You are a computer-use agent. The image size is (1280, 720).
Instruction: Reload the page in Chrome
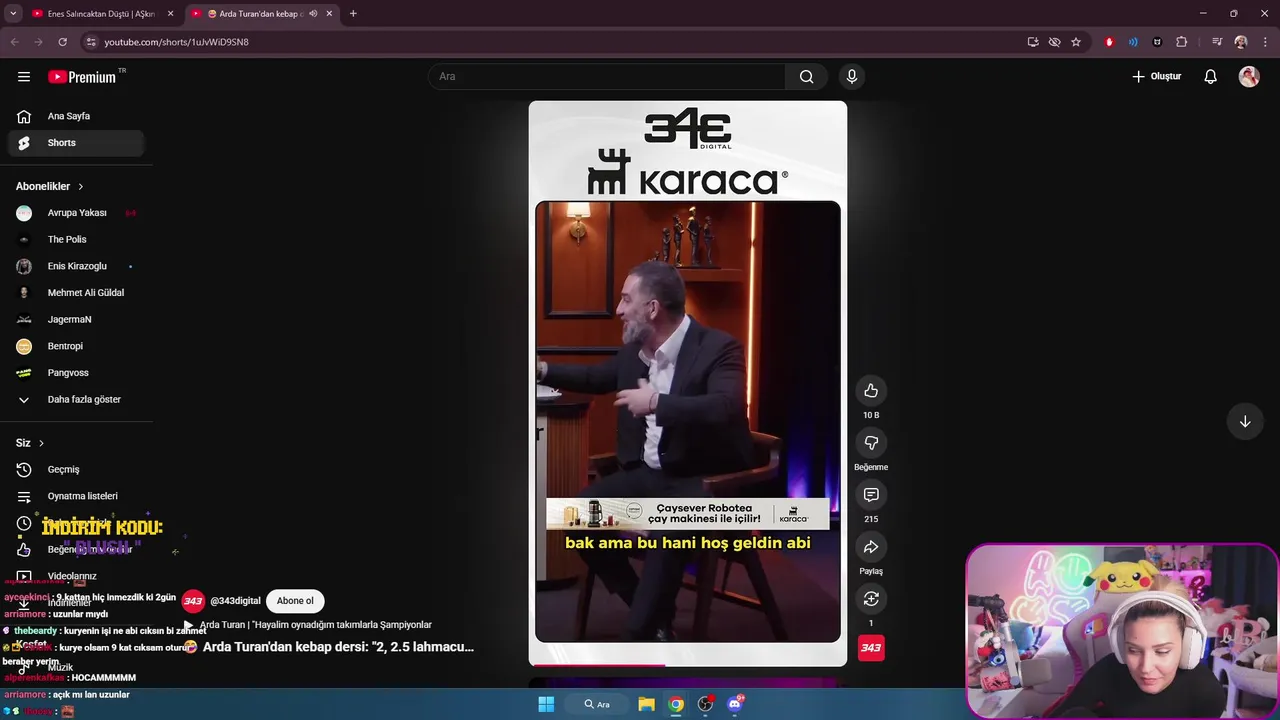tap(62, 42)
